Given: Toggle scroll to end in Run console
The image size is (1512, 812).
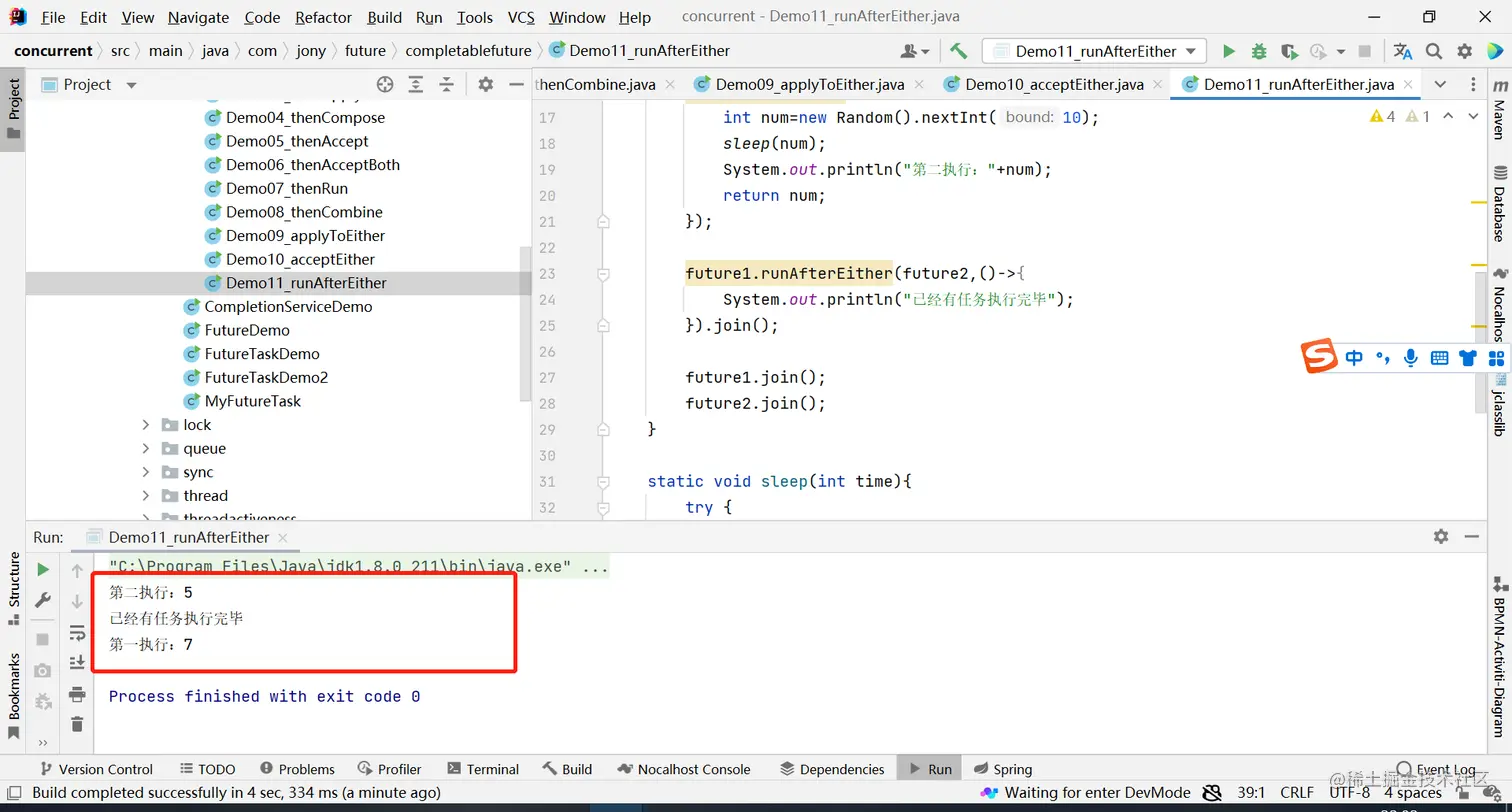Looking at the screenshot, I should (x=77, y=663).
